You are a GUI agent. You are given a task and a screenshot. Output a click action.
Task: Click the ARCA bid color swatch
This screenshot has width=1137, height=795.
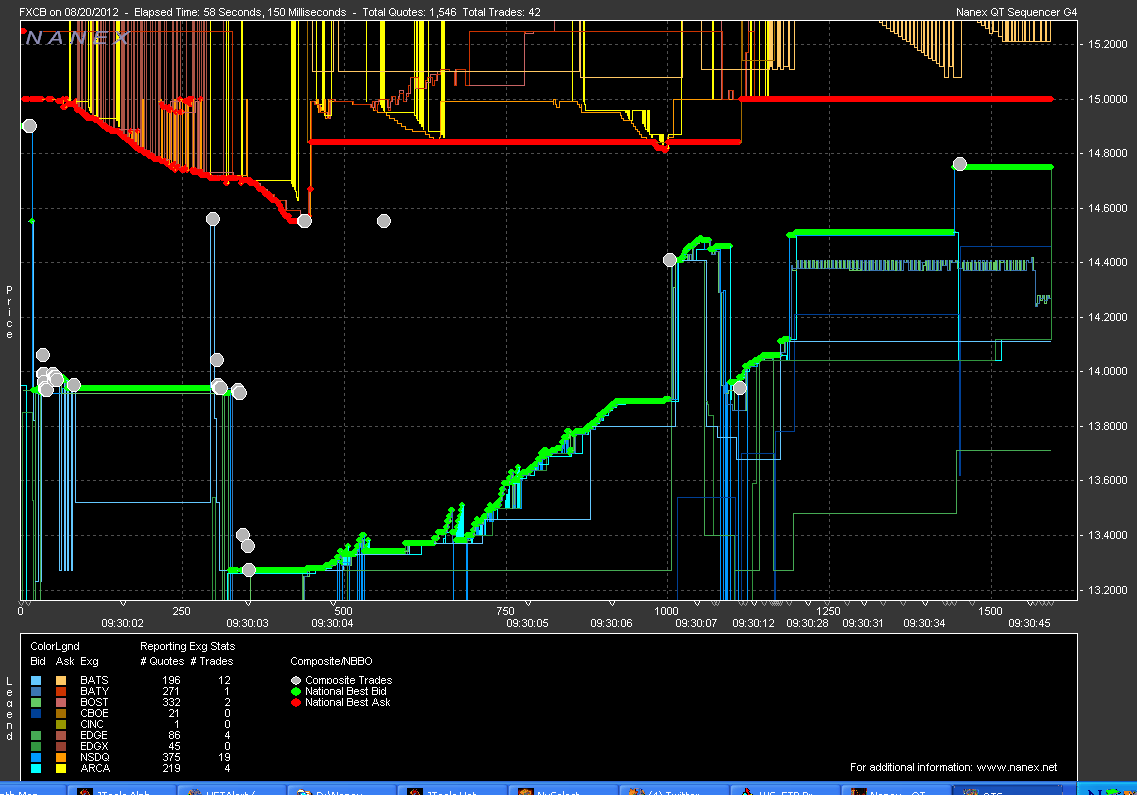(x=36, y=768)
